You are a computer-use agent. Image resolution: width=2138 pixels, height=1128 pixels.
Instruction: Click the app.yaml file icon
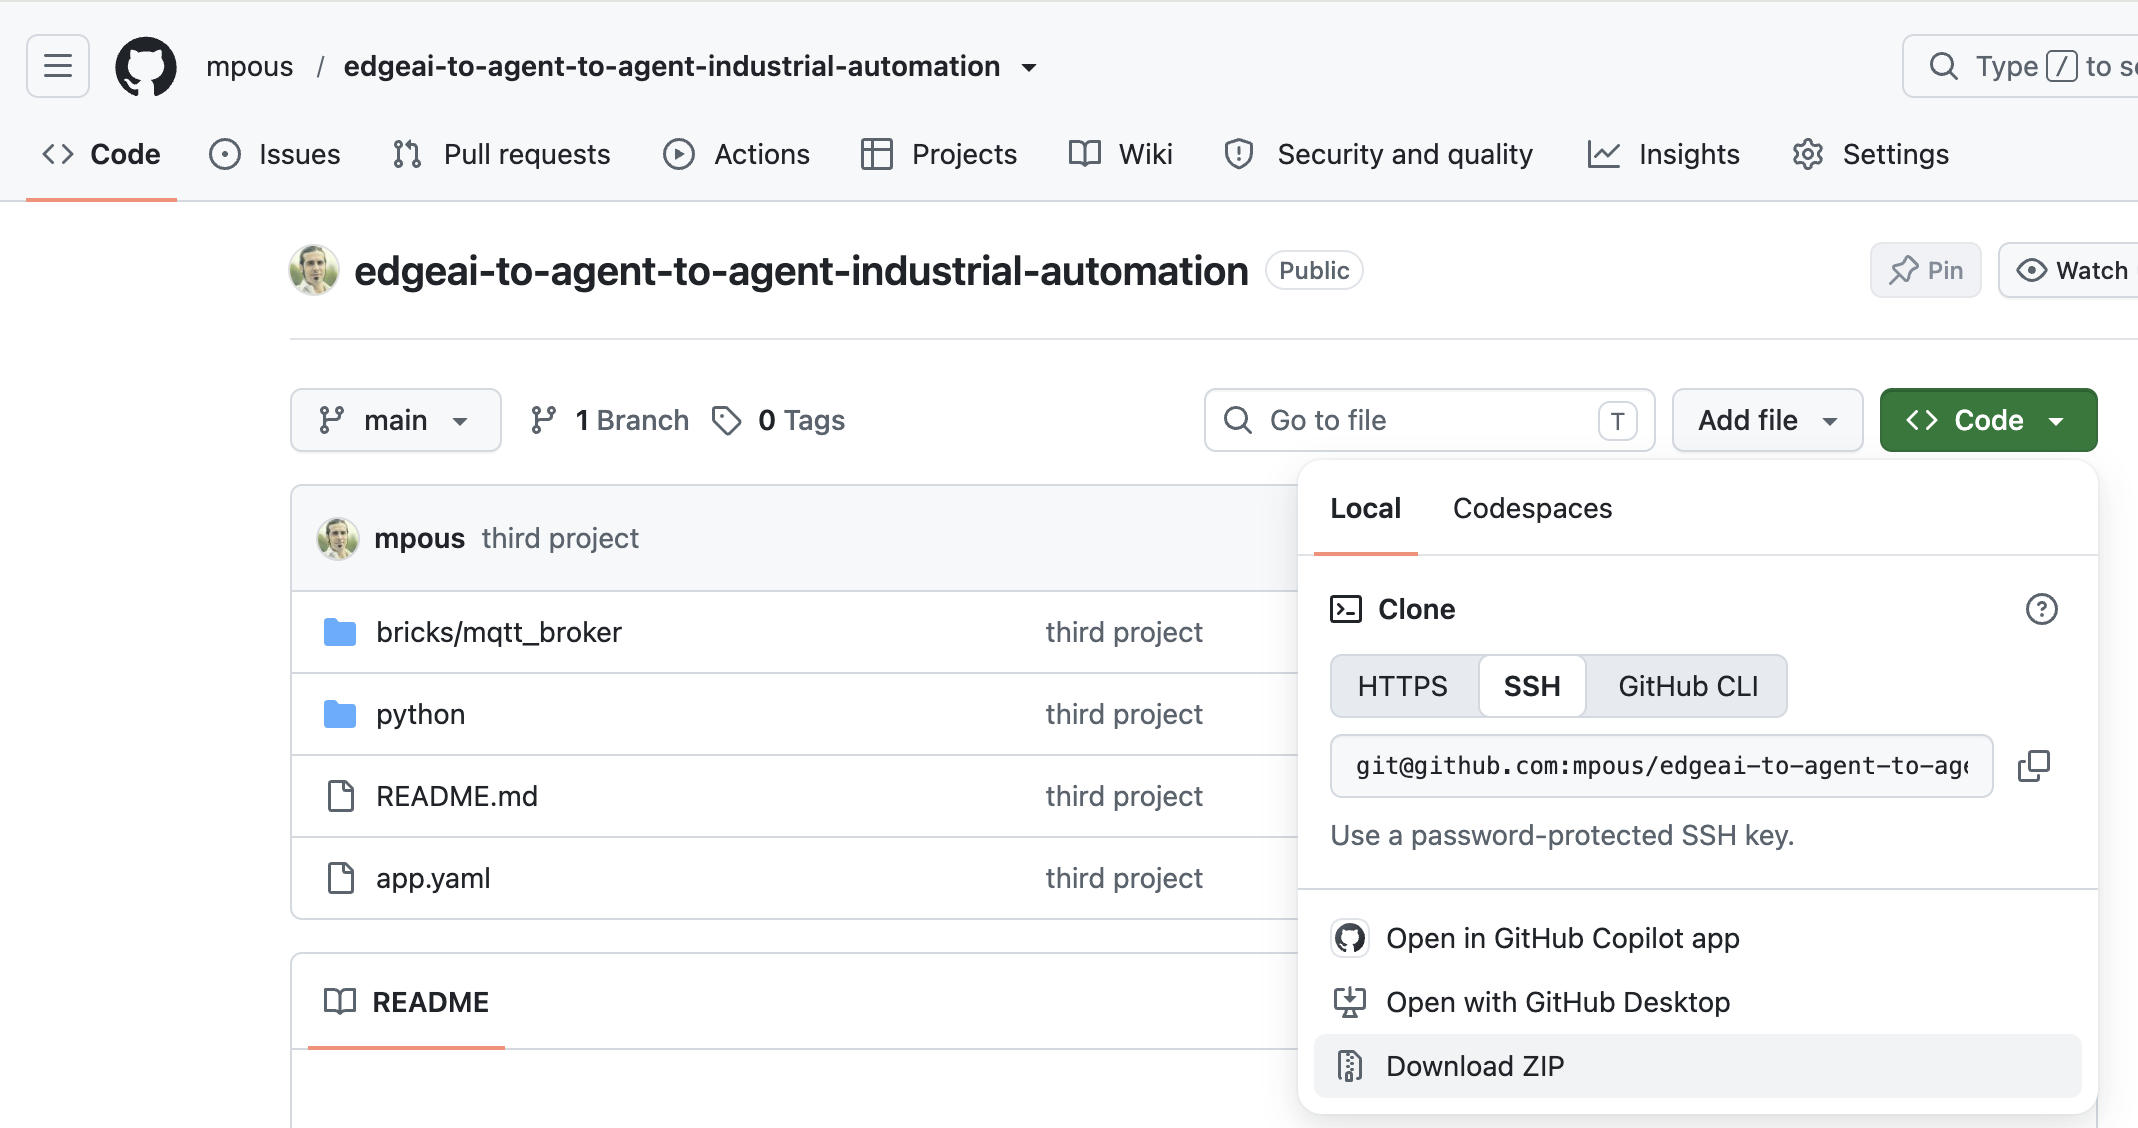click(x=341, y=878)
